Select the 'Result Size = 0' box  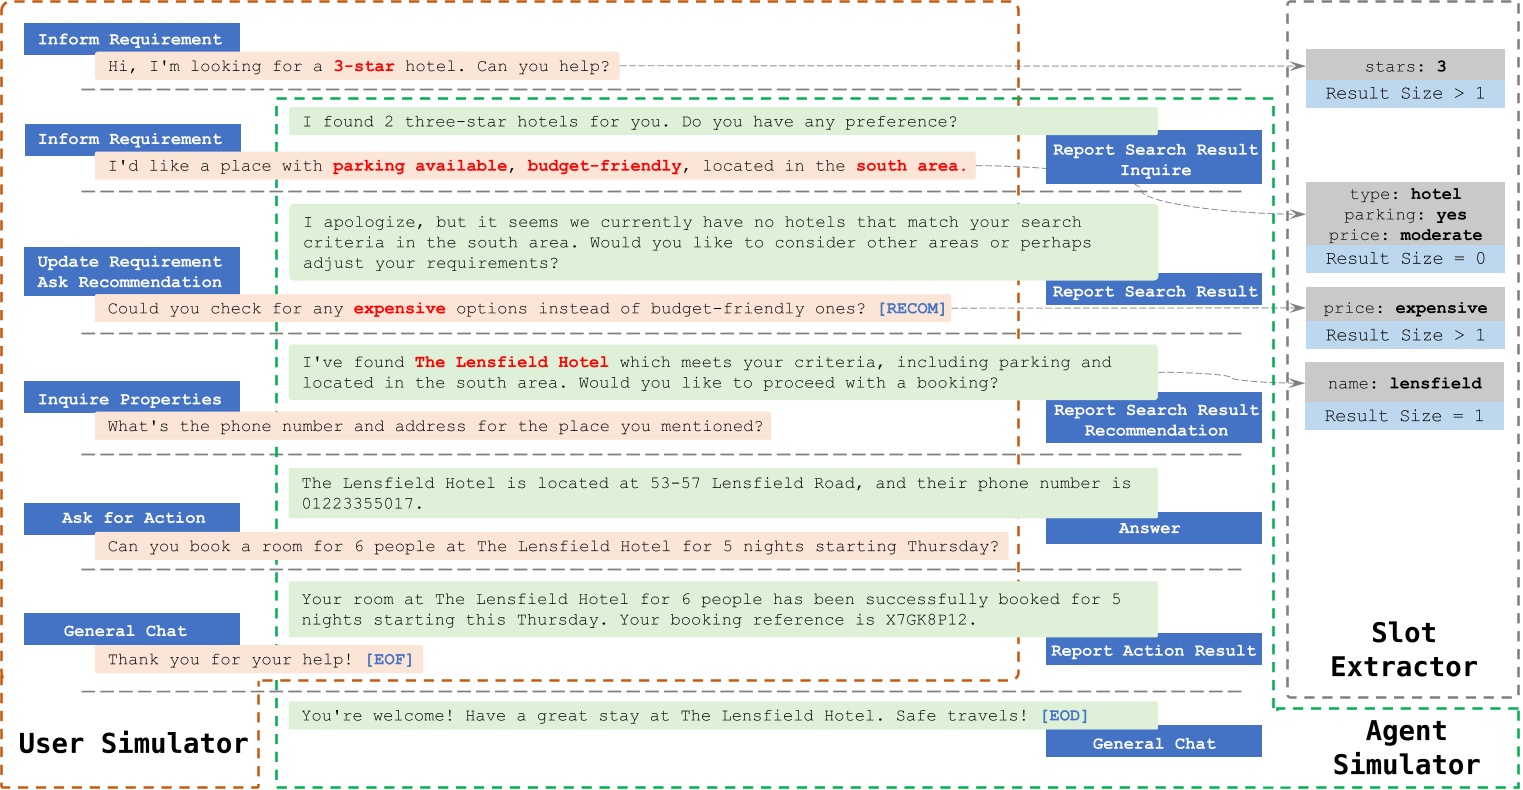(x=1404, y=259)
